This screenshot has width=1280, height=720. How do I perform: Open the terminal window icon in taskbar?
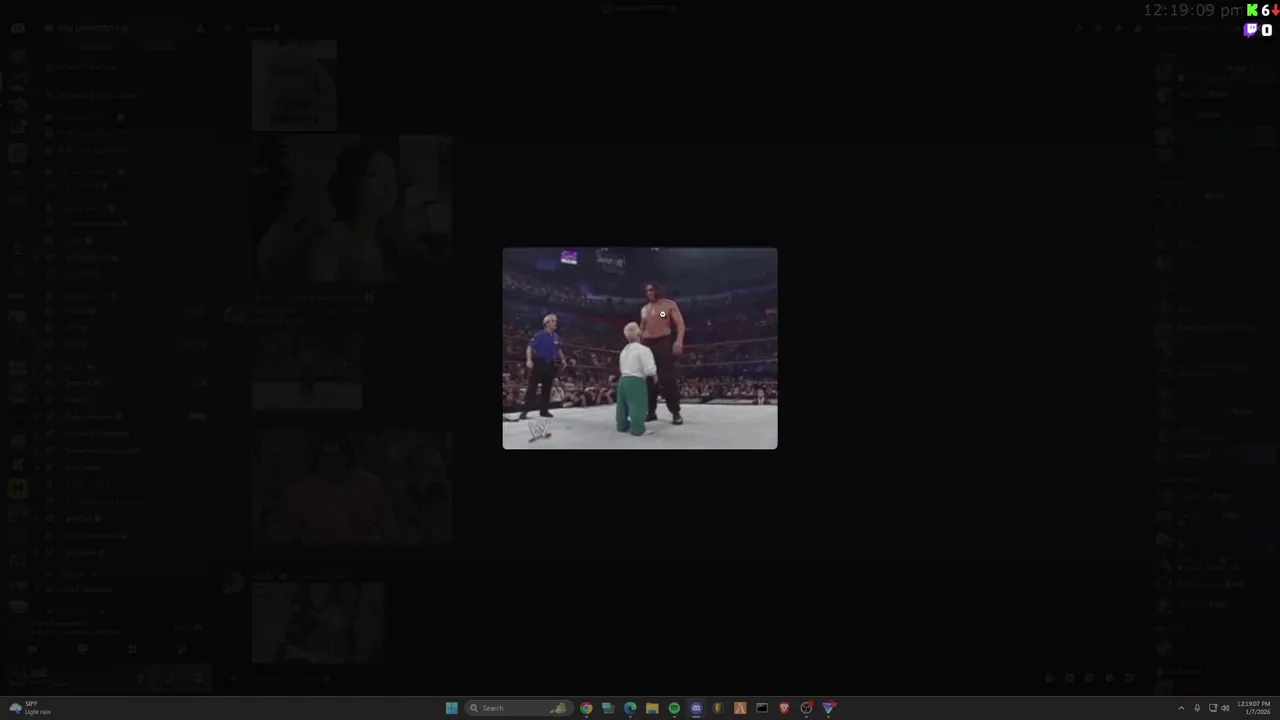click(x=762, y=708)
